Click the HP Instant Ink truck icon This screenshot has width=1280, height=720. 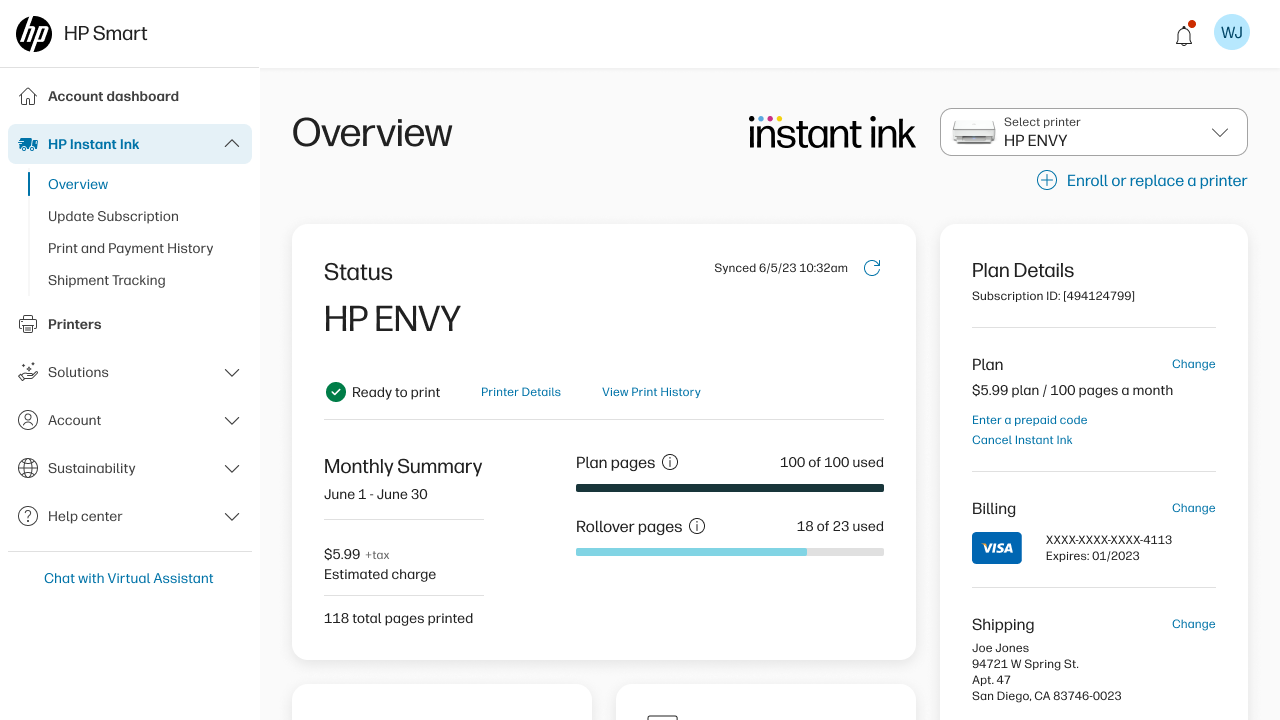pos(28,144)
